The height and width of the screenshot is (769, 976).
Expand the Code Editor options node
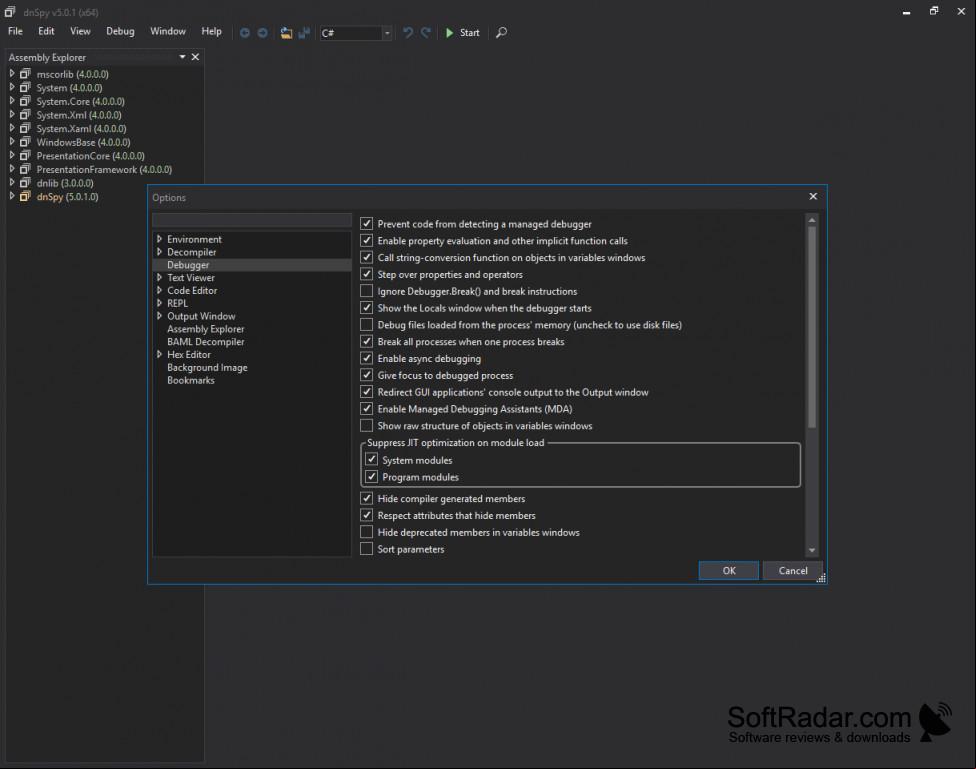click(x=159, y=290)
